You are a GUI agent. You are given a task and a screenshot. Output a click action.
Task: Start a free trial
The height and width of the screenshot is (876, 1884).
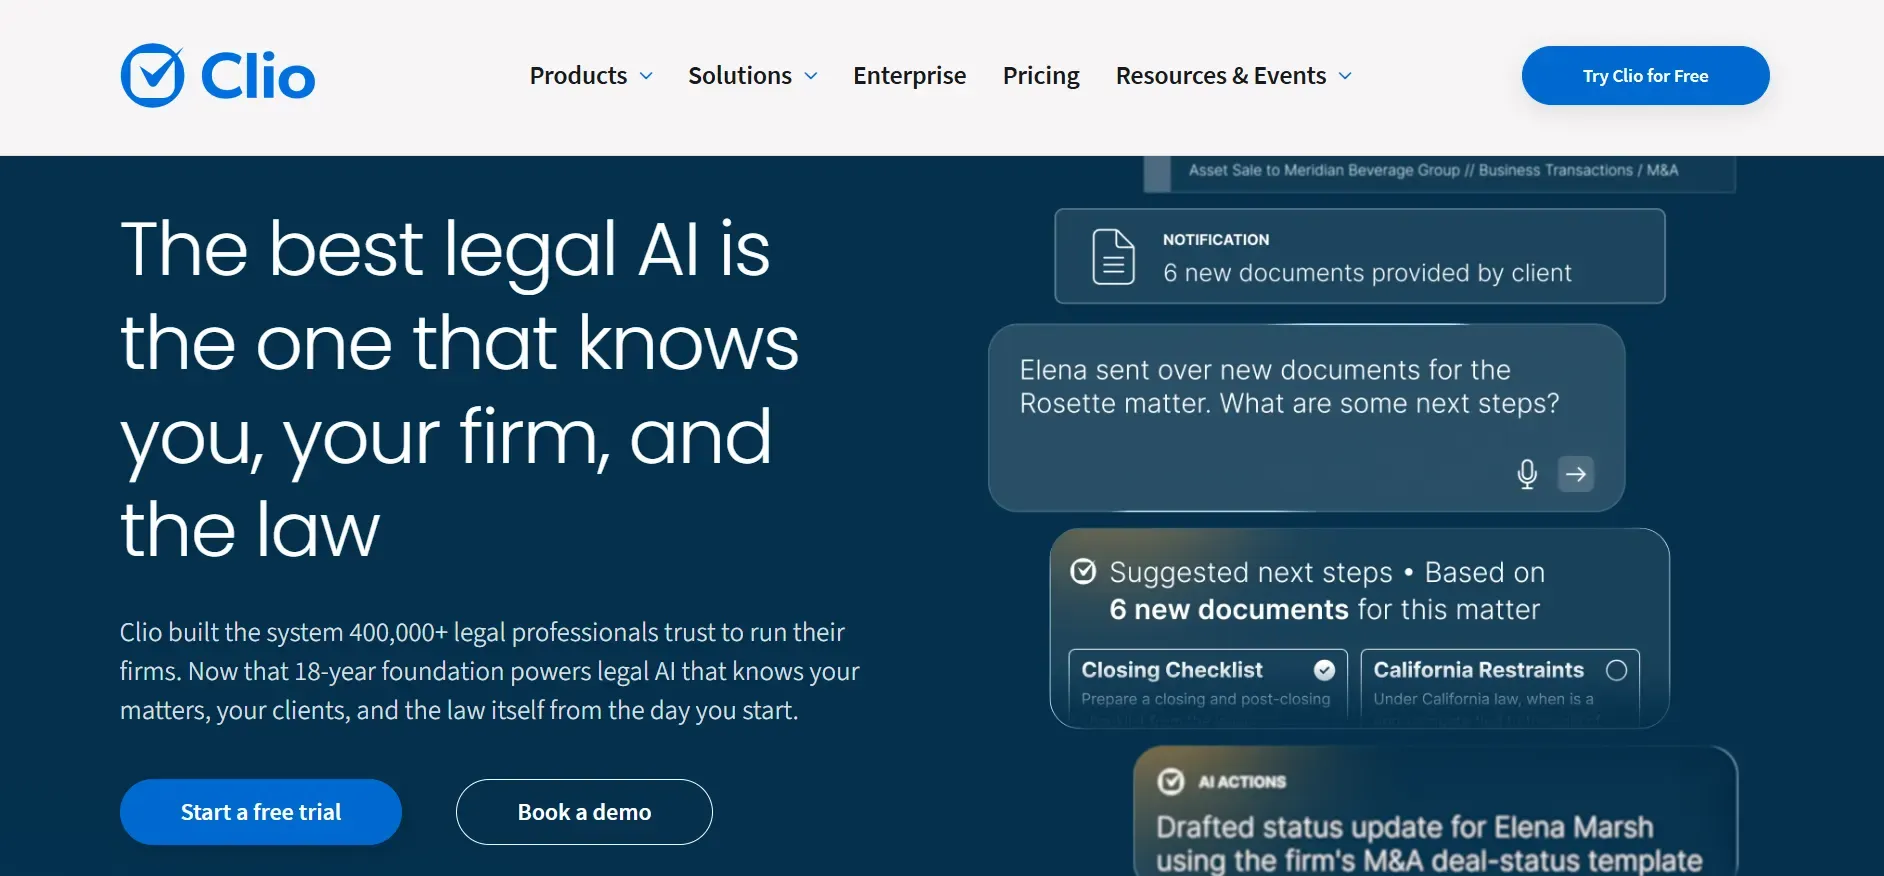261,812
